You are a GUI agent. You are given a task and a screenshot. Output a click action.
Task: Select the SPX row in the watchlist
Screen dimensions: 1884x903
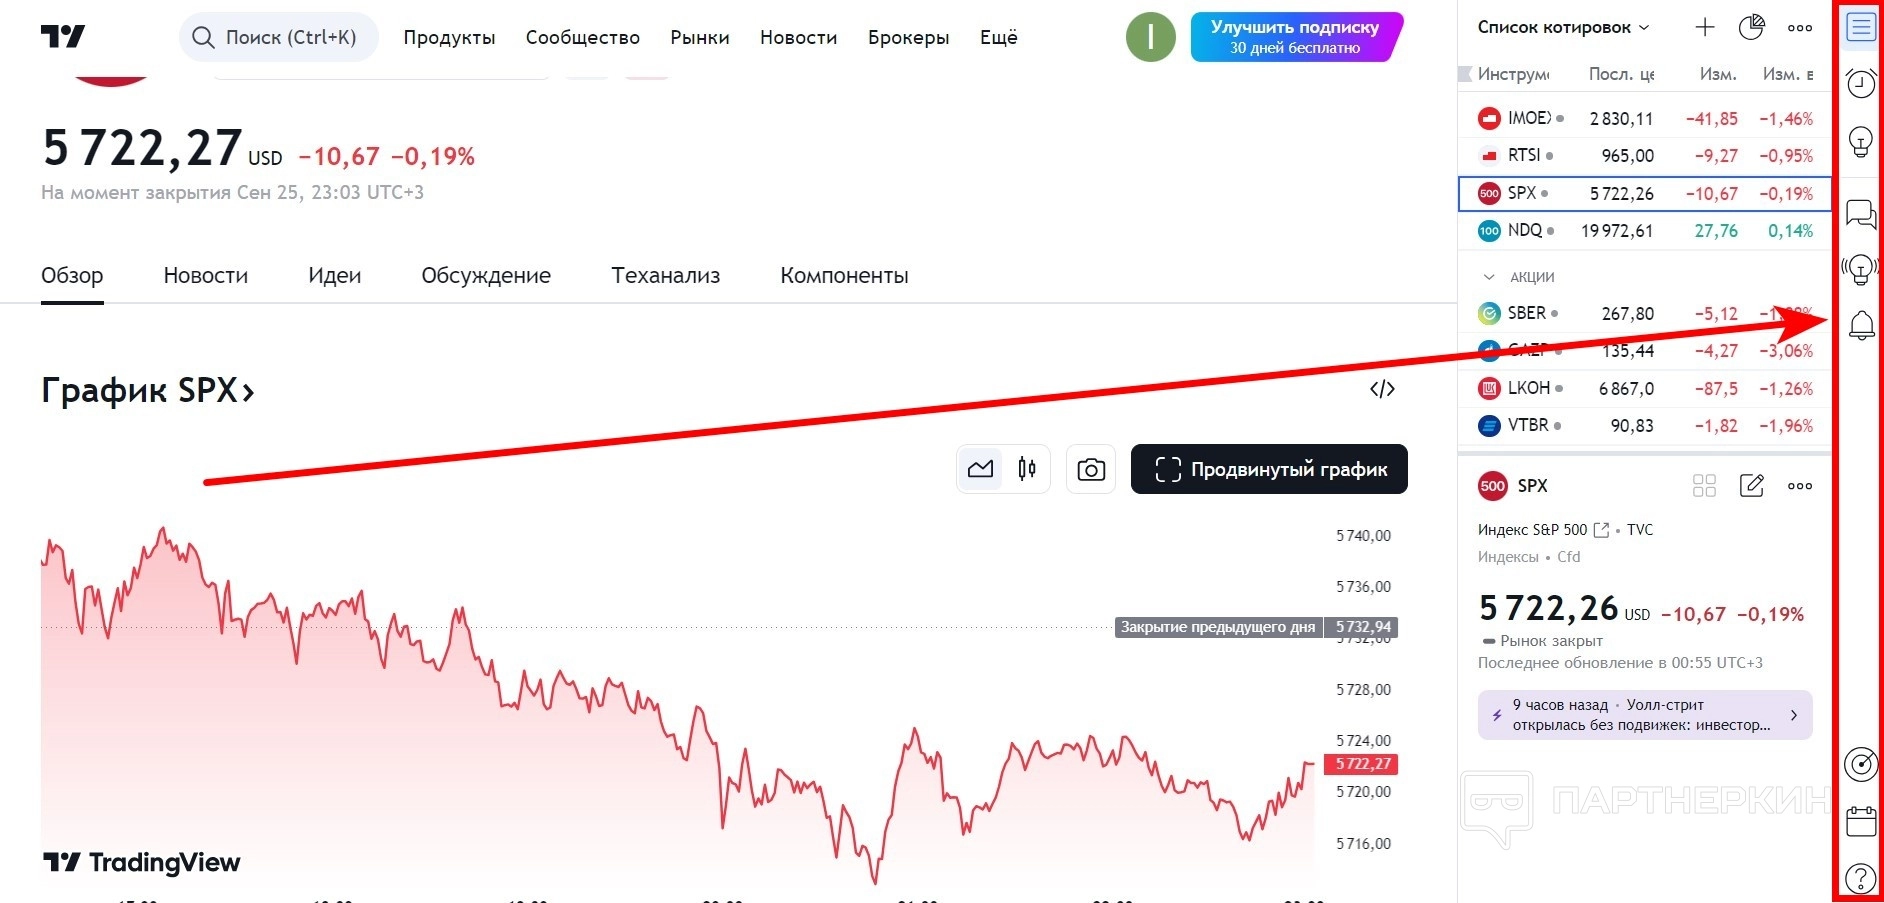tap(1645, 193)
